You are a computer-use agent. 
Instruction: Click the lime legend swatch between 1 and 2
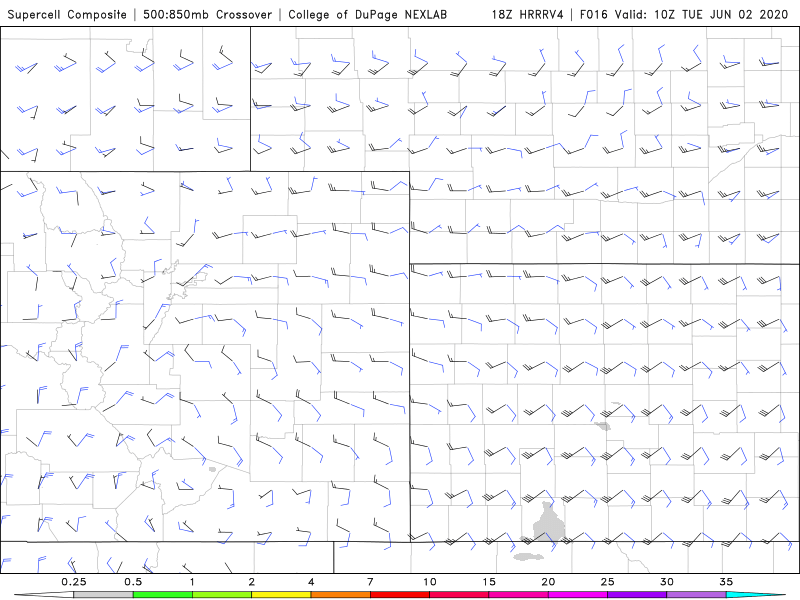(x=222, y=595)
